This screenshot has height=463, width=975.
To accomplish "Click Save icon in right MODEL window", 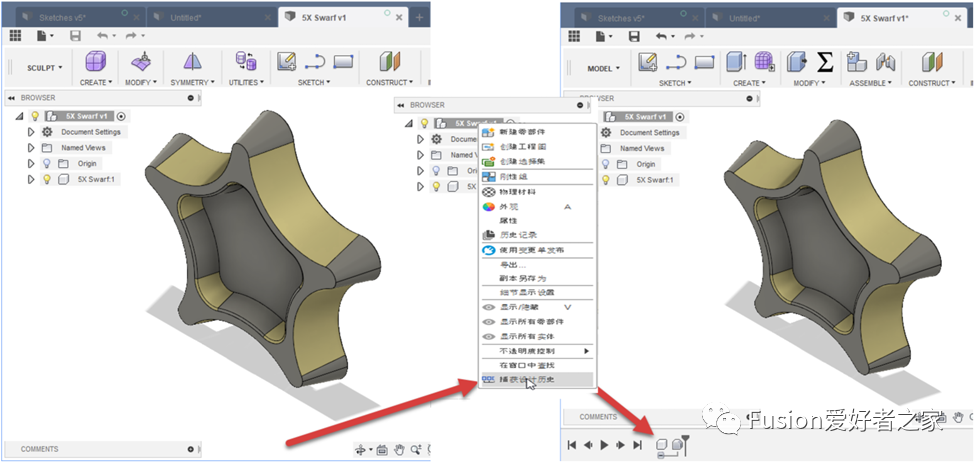I will point(634,37).
